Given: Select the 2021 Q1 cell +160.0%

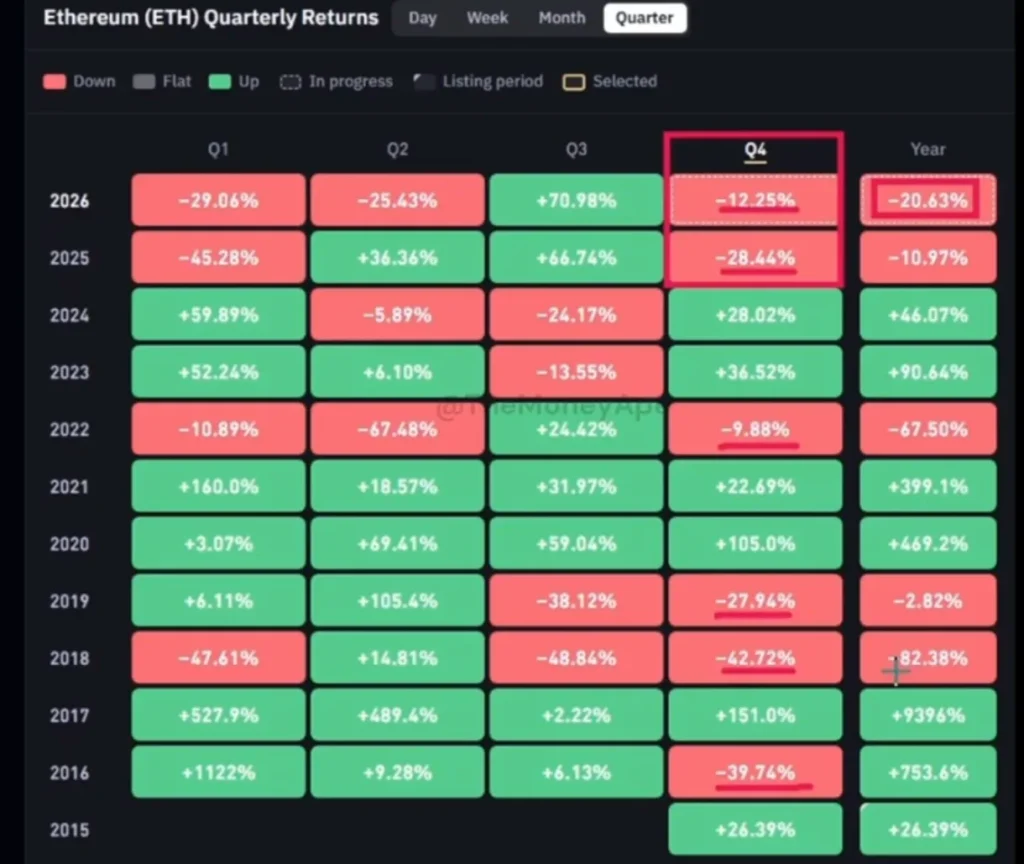Looking at the screenshot, I should point(218,487).
